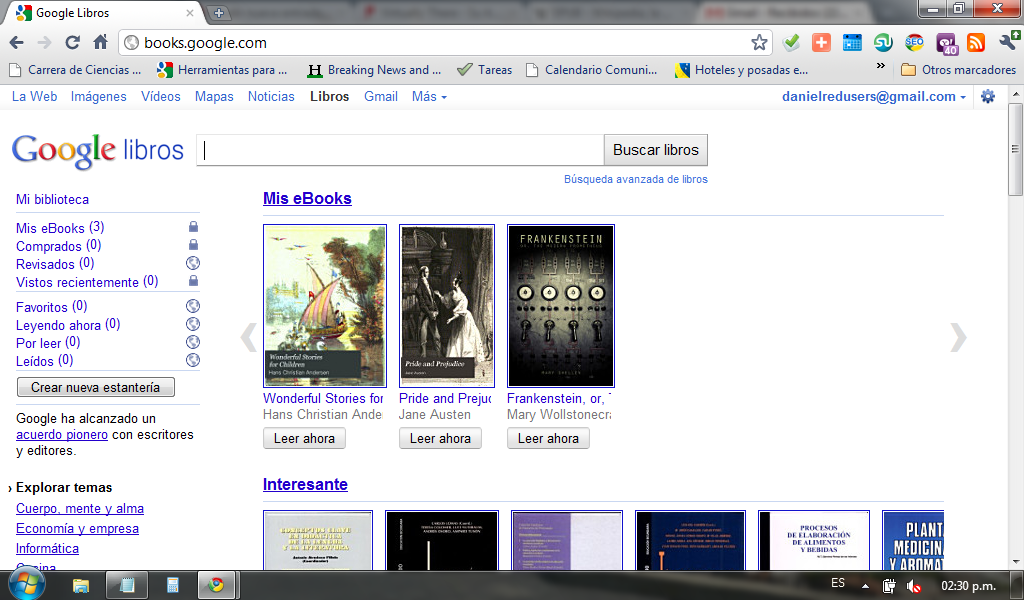Click Leer ahora under Frankenstein
Image resolution: width=1024 pixels, height=600 pixels.
pyautogui.click(x=548, y=438)
